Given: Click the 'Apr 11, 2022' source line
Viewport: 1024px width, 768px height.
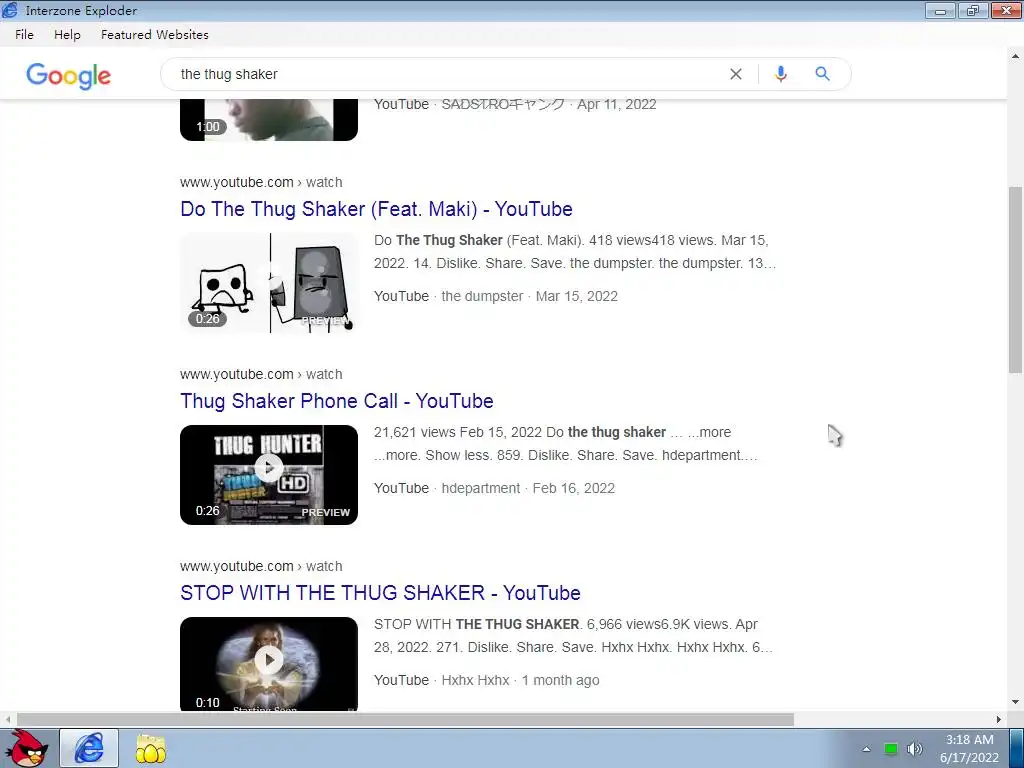Looking at the screenshot, I should [x=515, y=104].
